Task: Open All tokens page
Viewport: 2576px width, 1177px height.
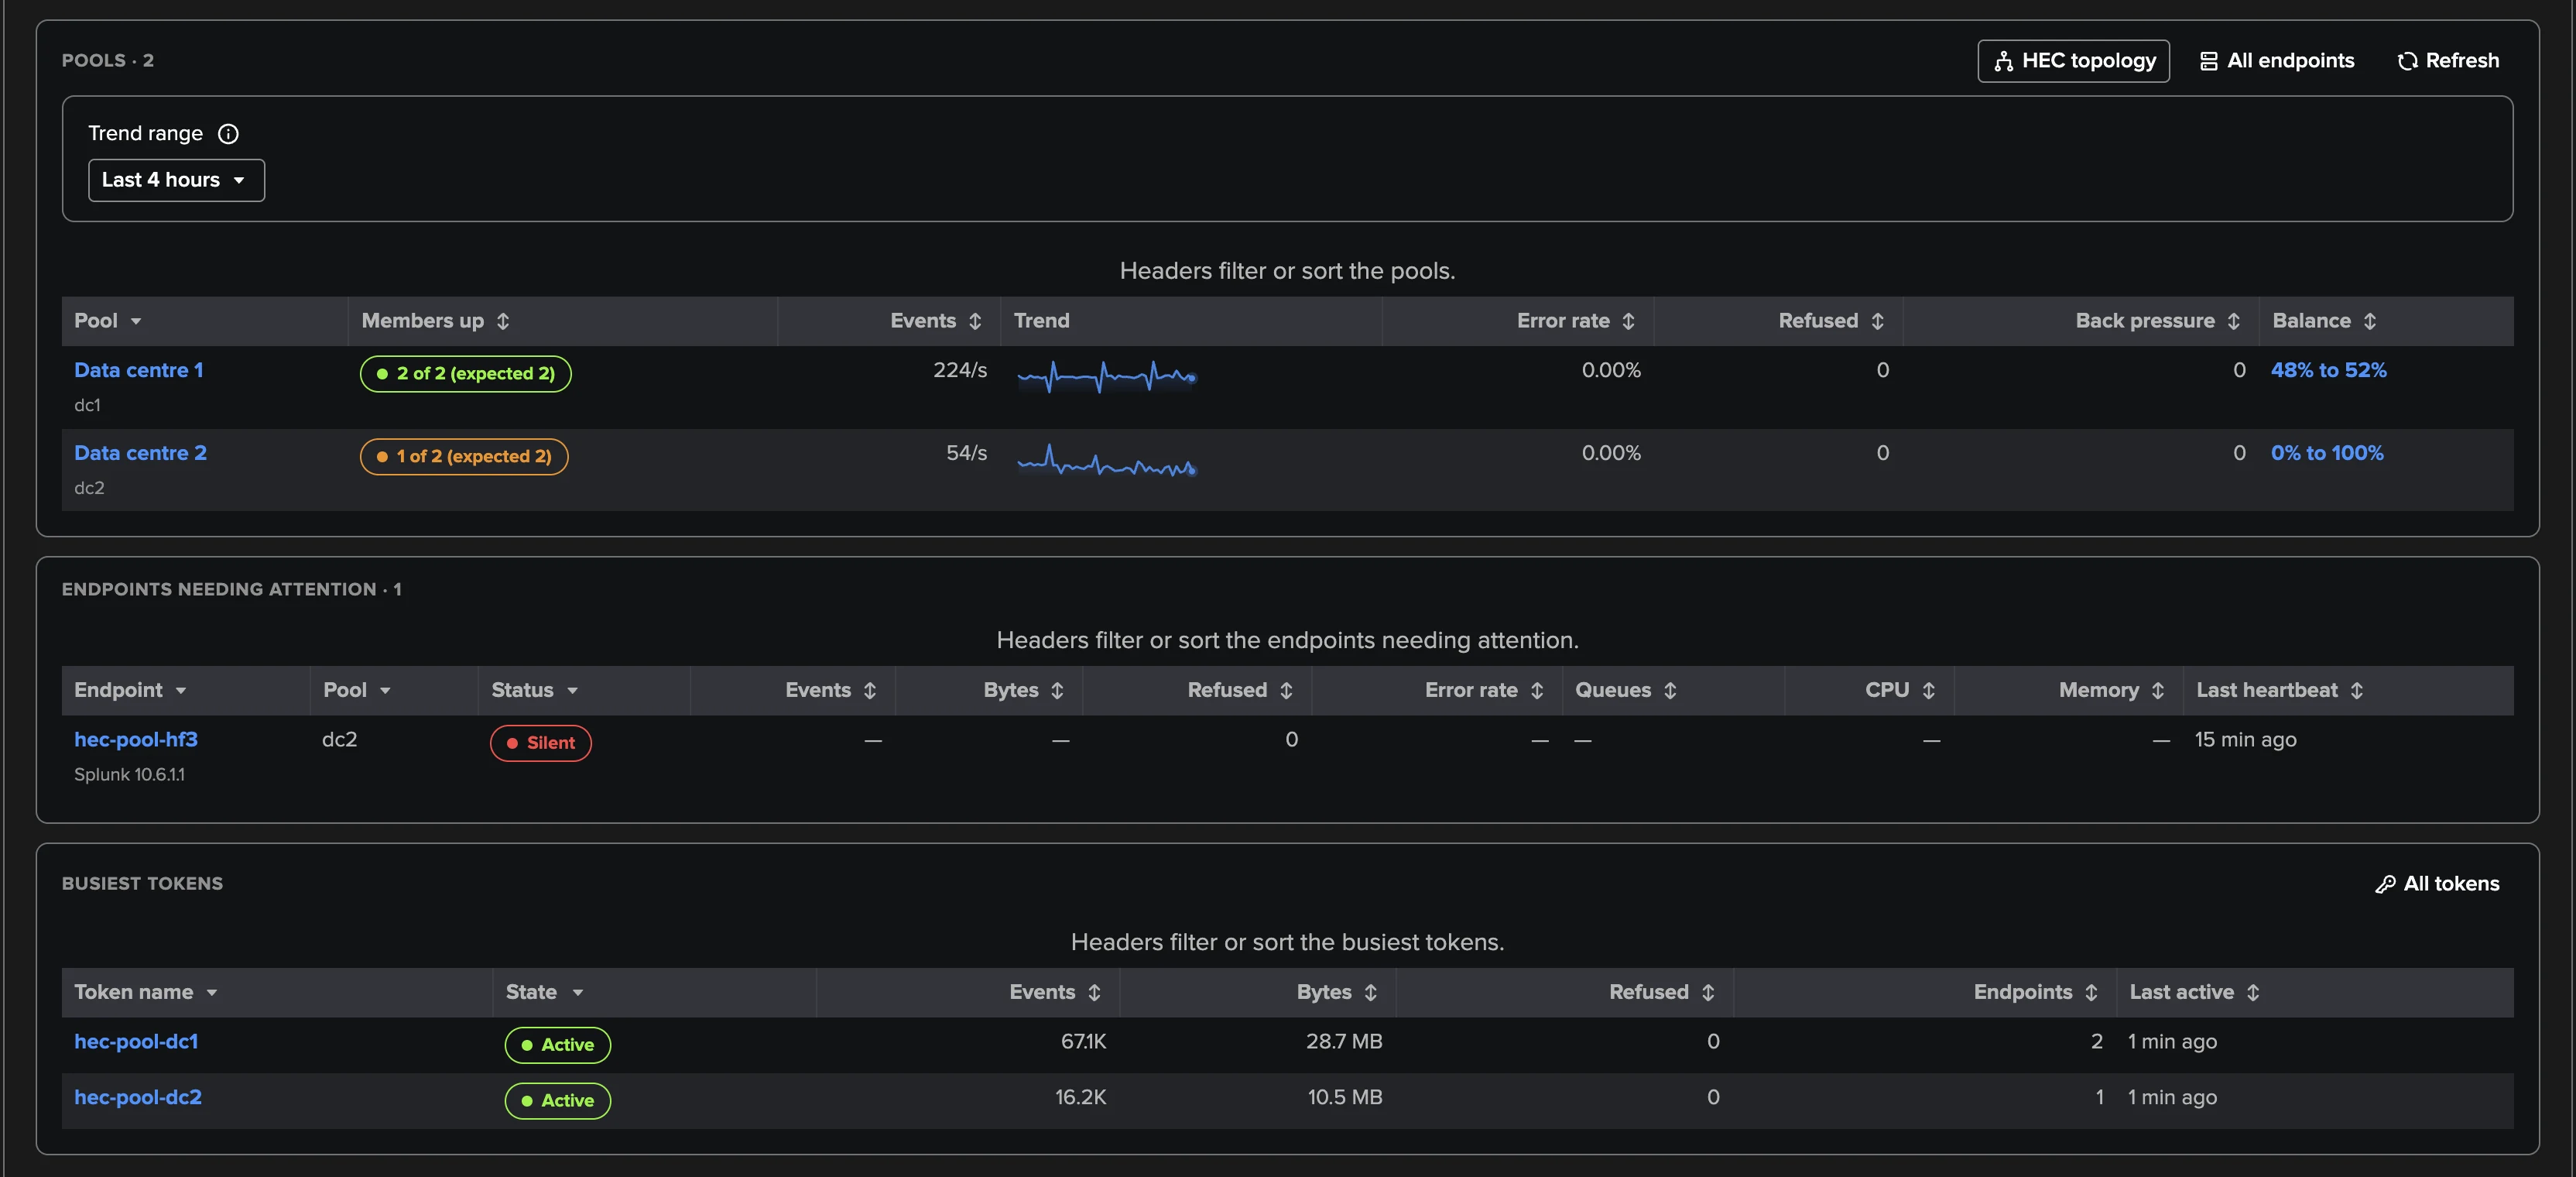Action: click(2437, 884)
